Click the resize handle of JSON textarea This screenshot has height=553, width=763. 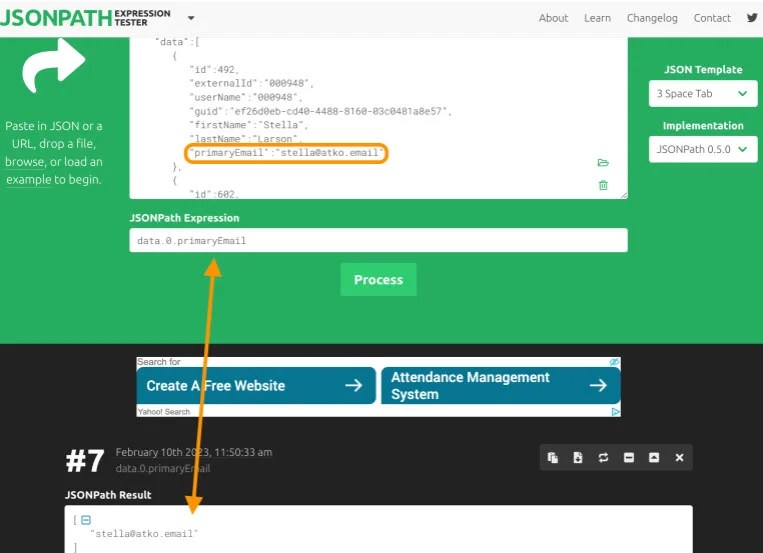click(624, 195)
